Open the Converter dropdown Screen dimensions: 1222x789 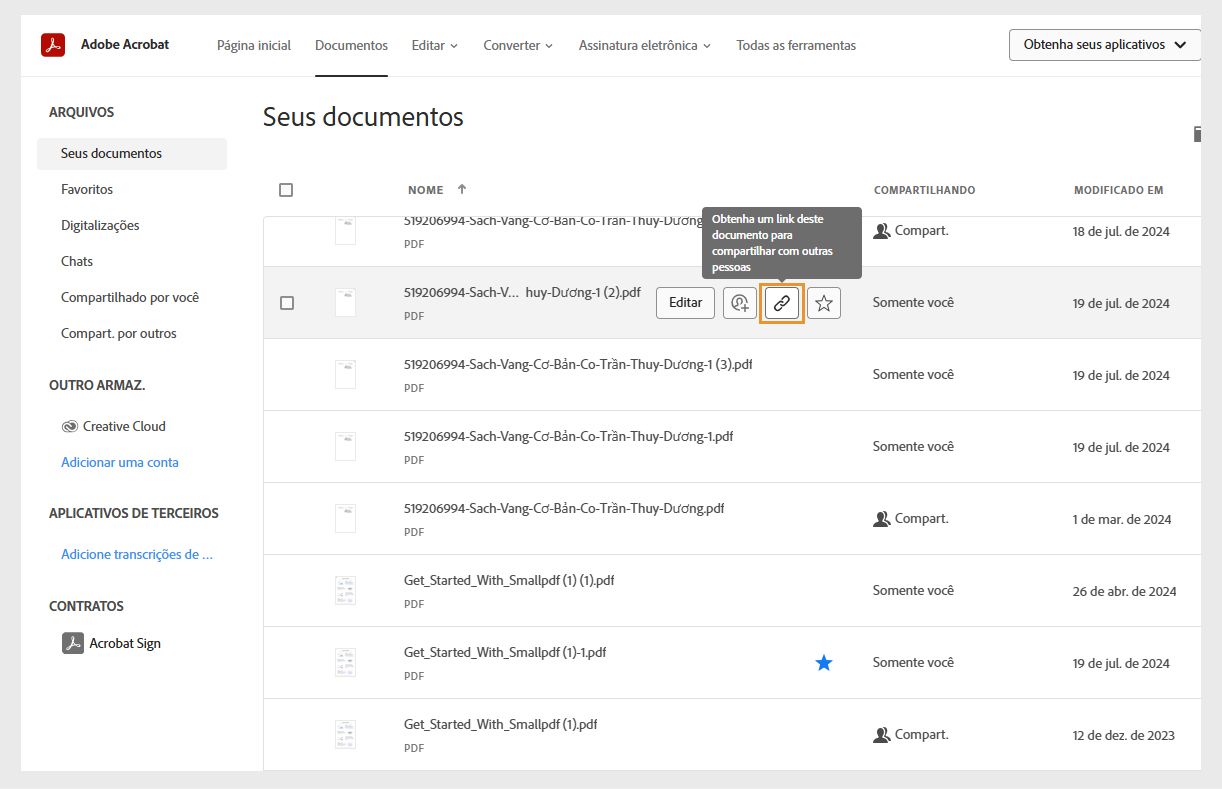pyautogui.click(x=517, y=45)
